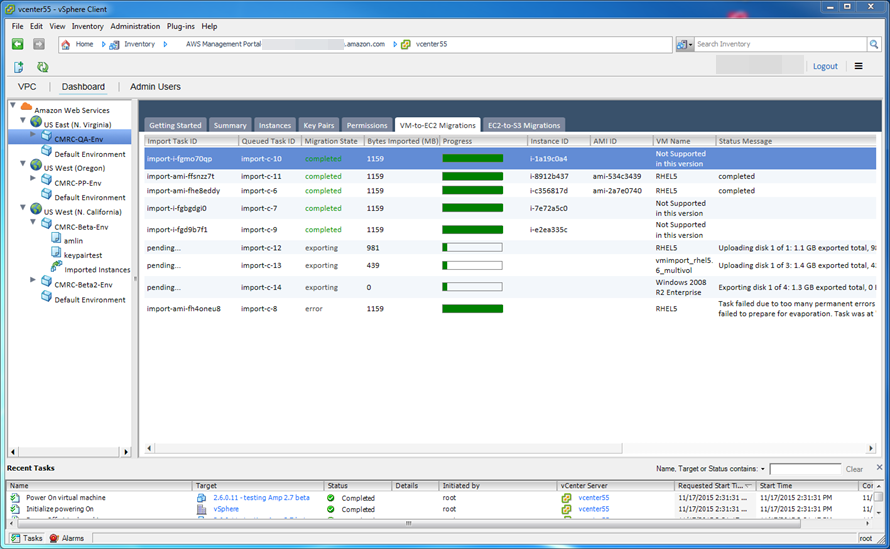Open the Admin Users section
890x549 pixels.
click(x=155, y=87)
